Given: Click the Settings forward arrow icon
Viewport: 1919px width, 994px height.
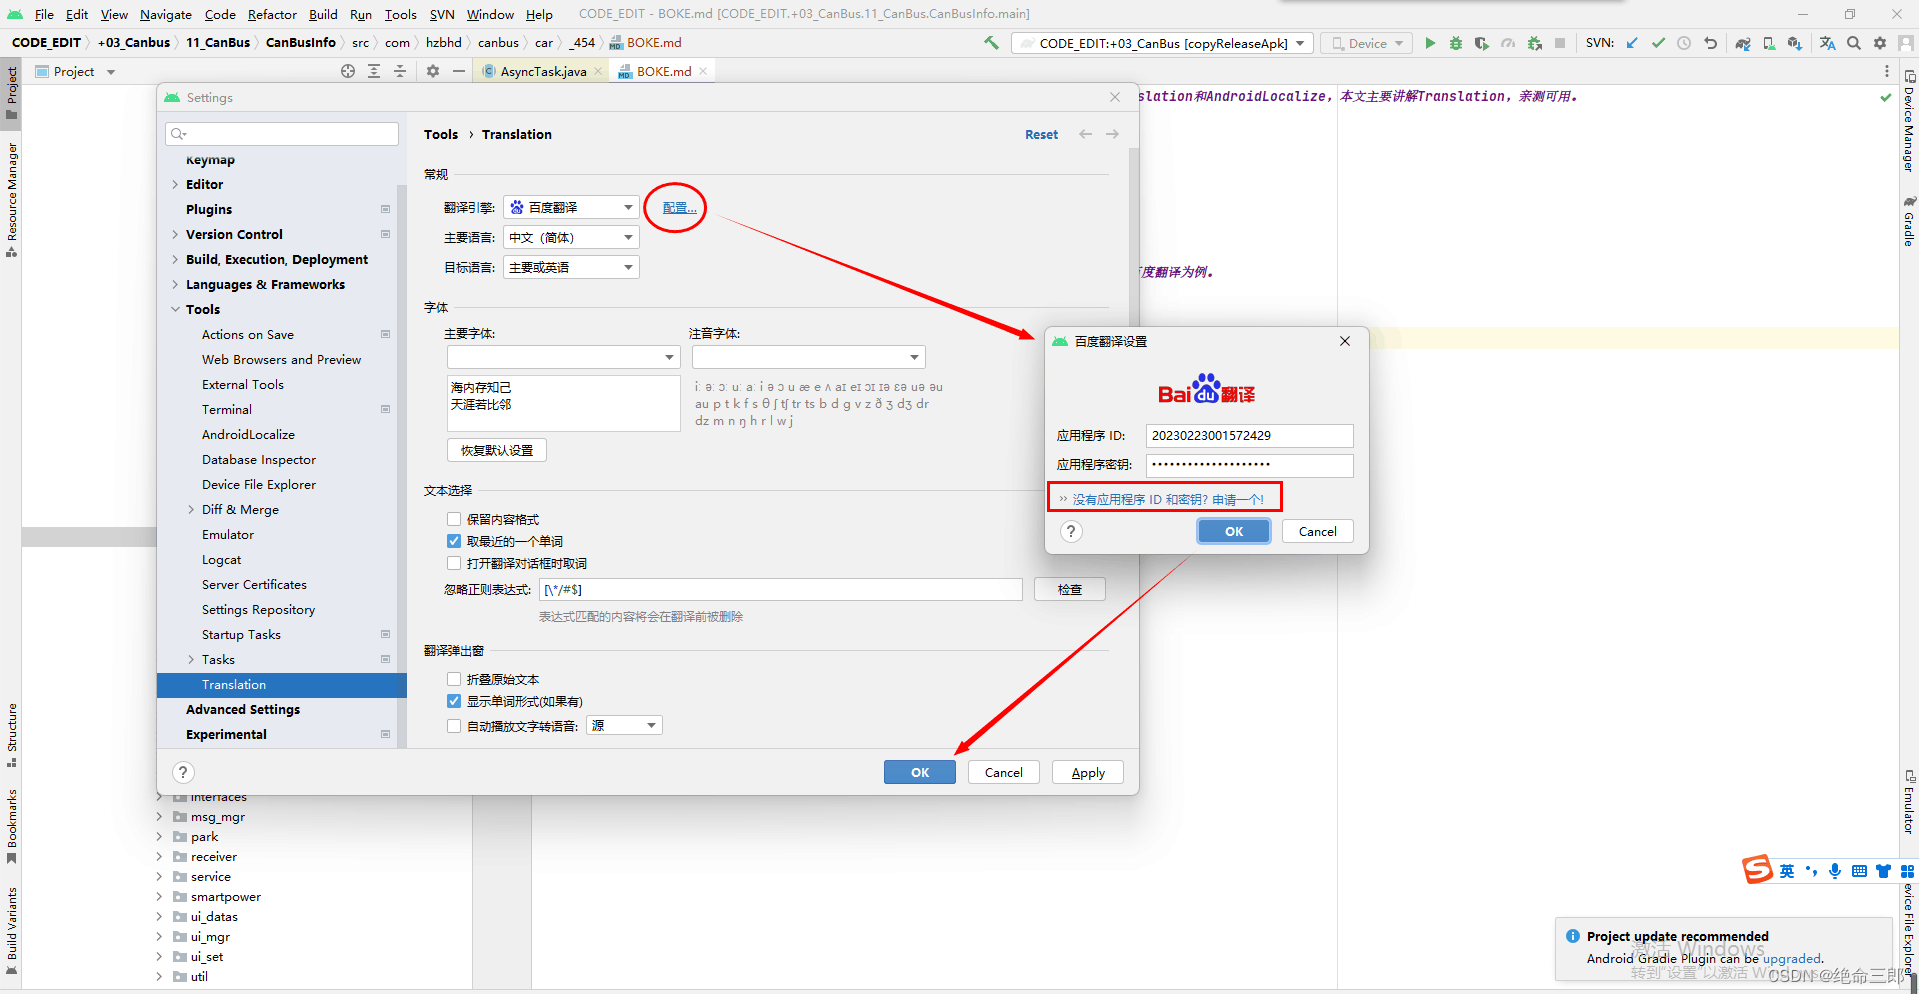Looking at the screenshot, I should [x=1112, y=134].
